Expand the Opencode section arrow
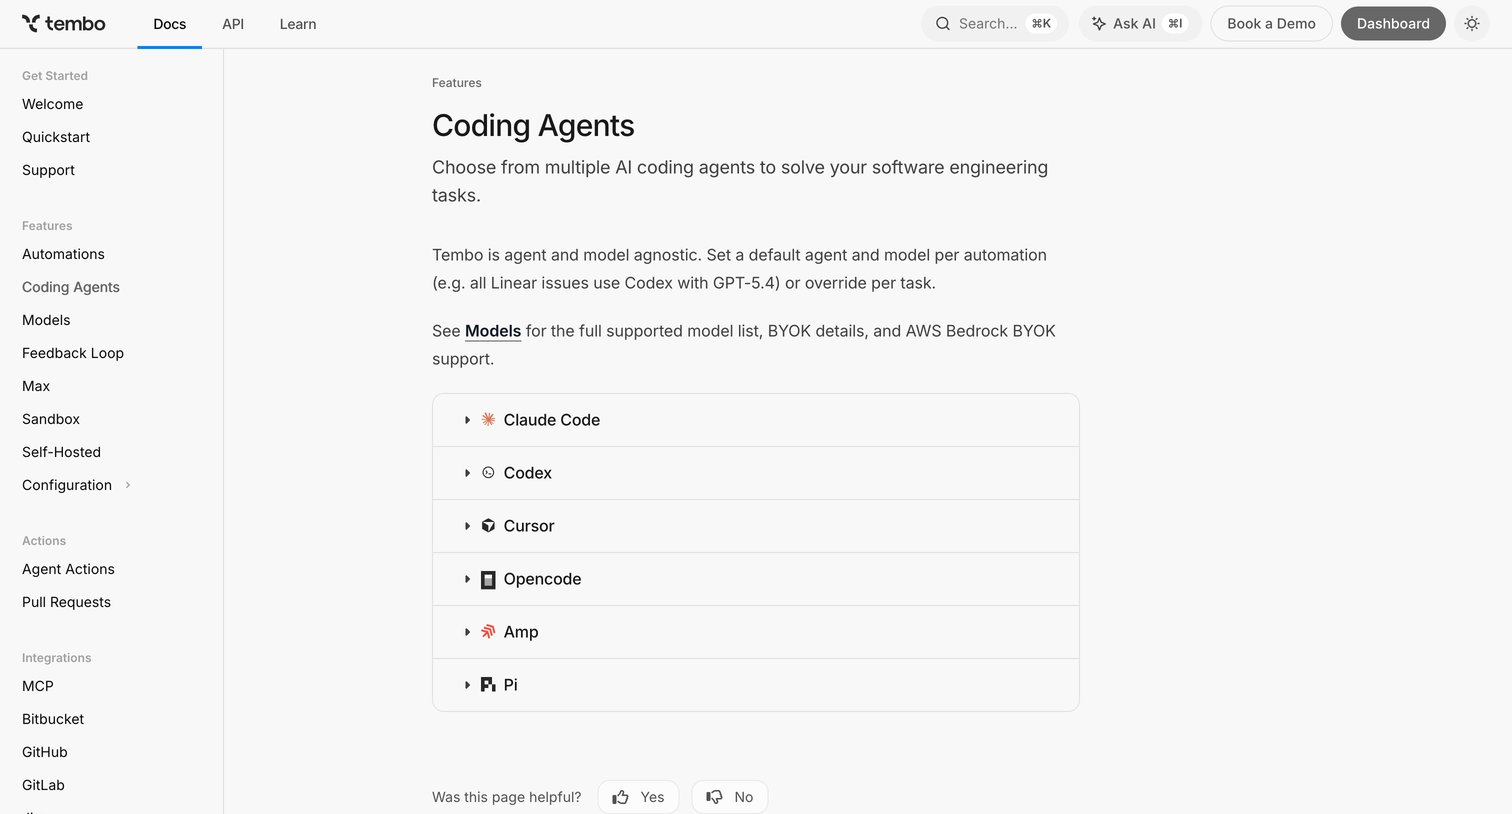 pyautogui.click(x=467, y=579)
